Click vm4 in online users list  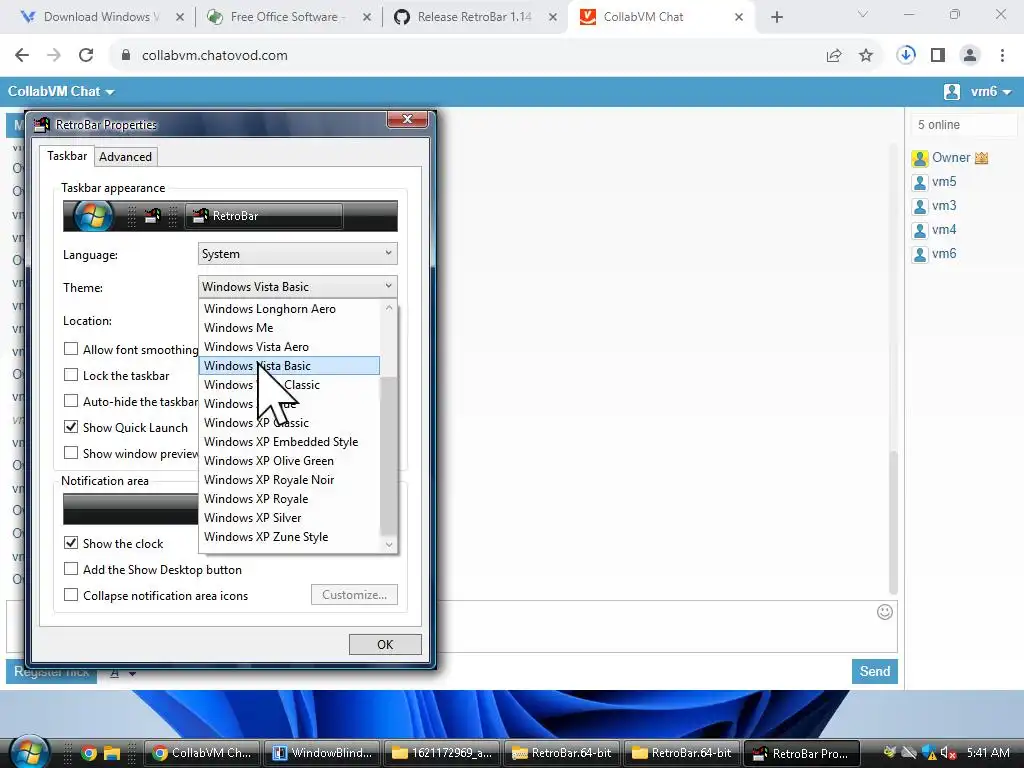pos(944,230)
